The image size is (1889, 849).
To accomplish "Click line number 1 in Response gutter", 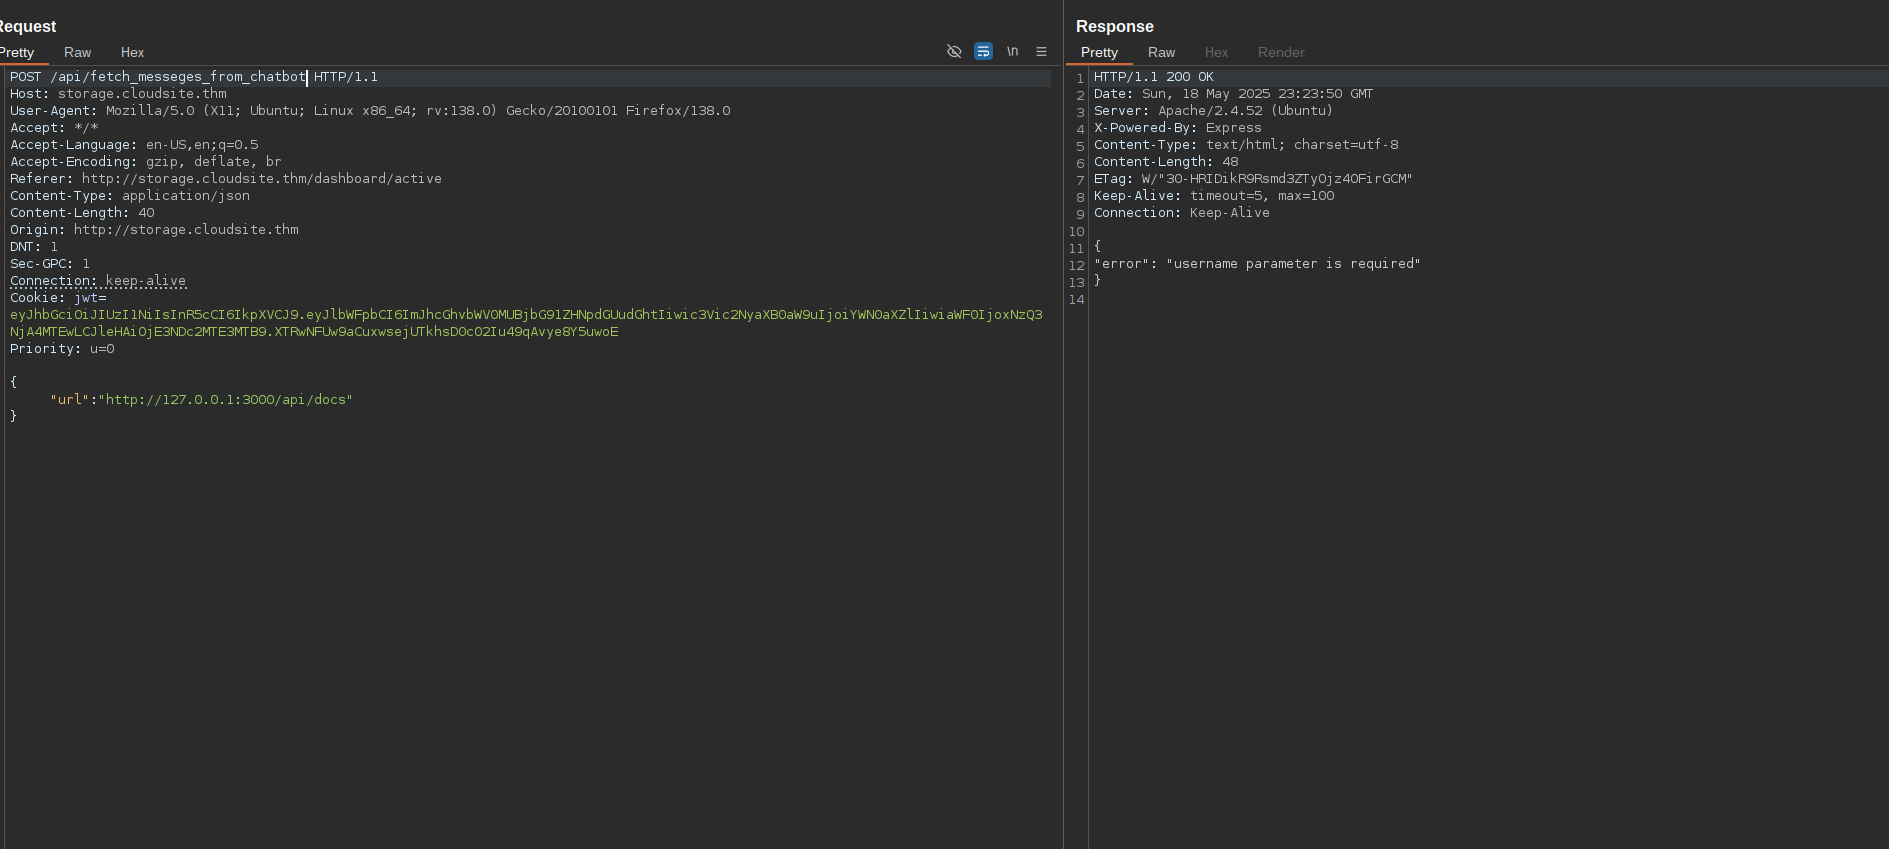I will (x=1080, y=78).
